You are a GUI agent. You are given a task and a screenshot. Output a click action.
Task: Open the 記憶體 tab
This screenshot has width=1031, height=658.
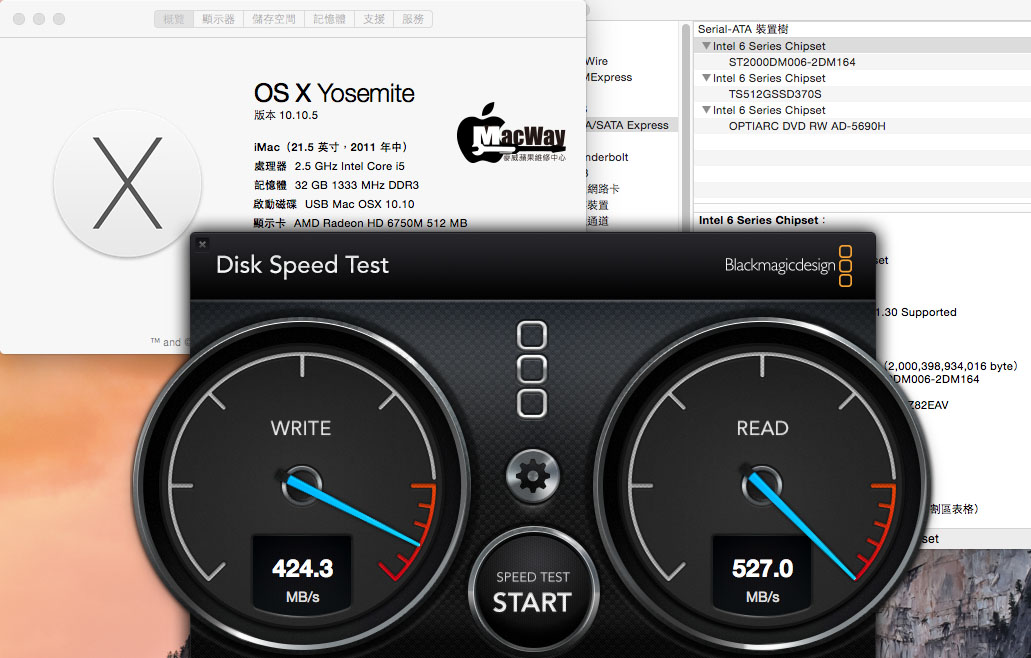point(329,19)
